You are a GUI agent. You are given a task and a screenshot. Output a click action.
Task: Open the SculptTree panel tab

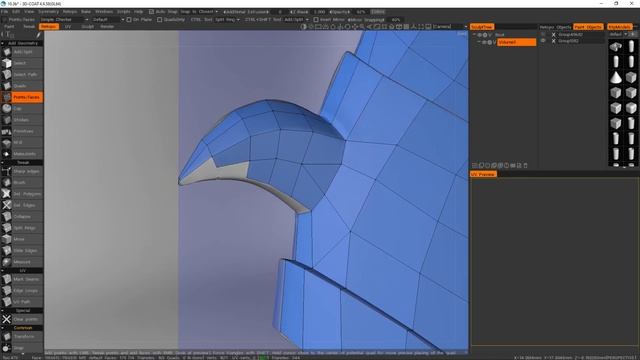(482, 27)
